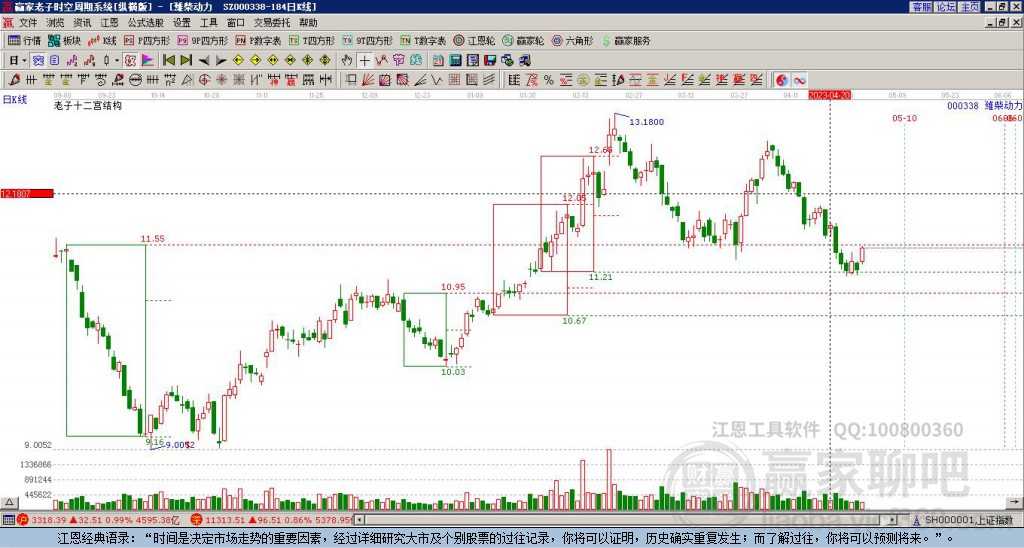Viewport: 1024px width, 548px height.
Task: Click the blue infinity loop icon
Action: [x=799, y=80]
